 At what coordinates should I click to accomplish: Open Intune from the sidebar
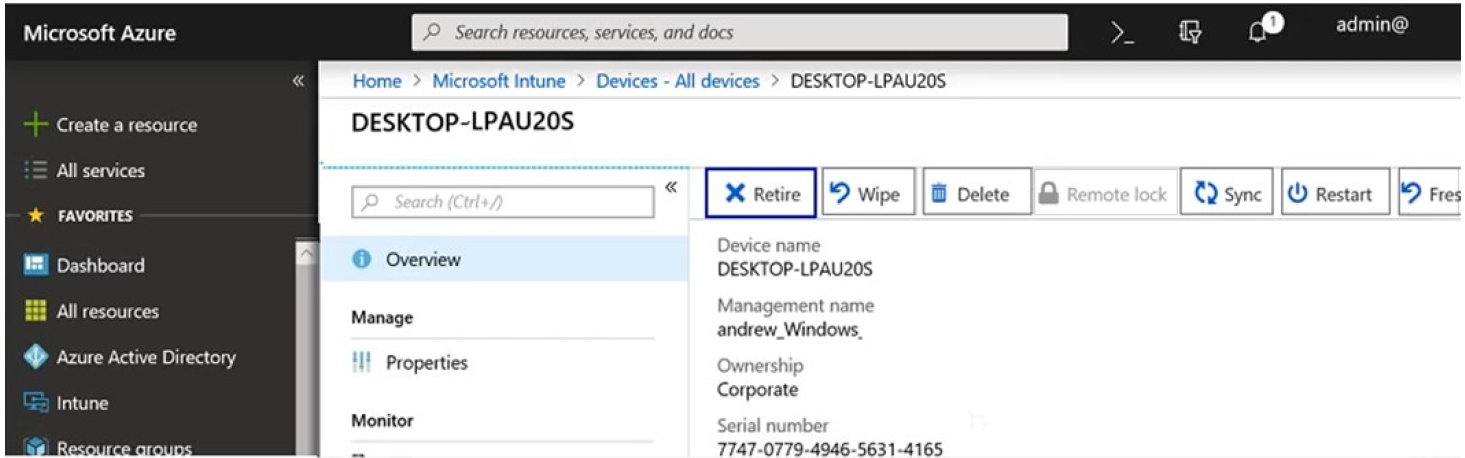pyautogui.click(x=83, y=403)
